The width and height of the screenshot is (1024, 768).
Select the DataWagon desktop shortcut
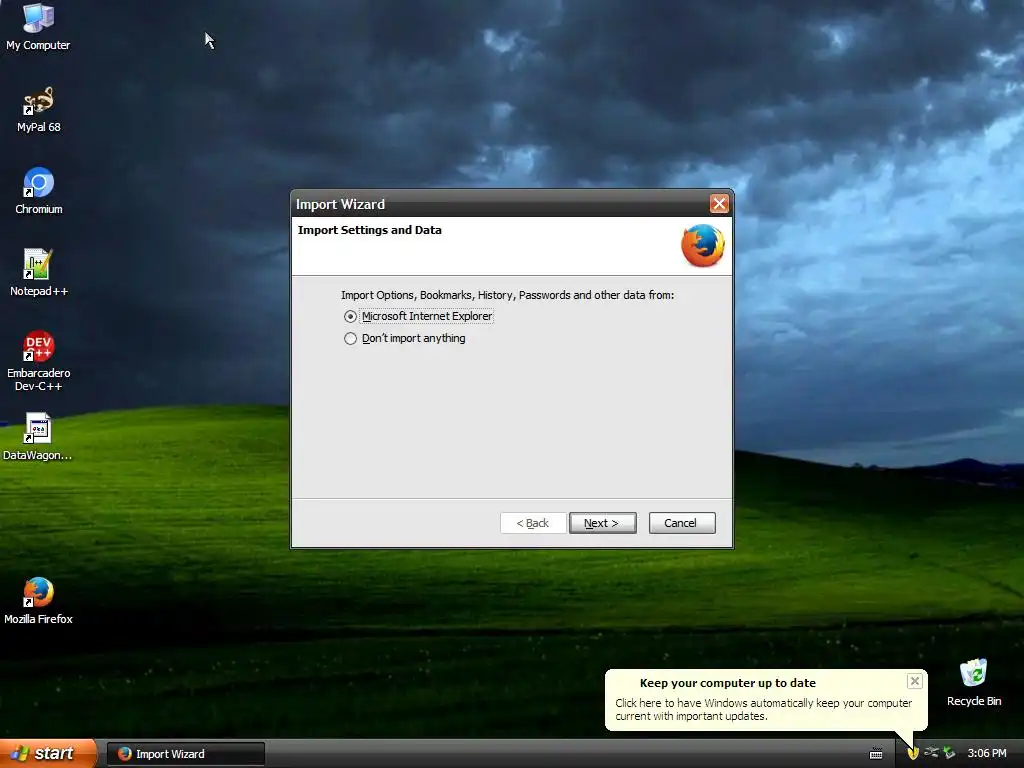pyautogui.click(x=38, y=437)
